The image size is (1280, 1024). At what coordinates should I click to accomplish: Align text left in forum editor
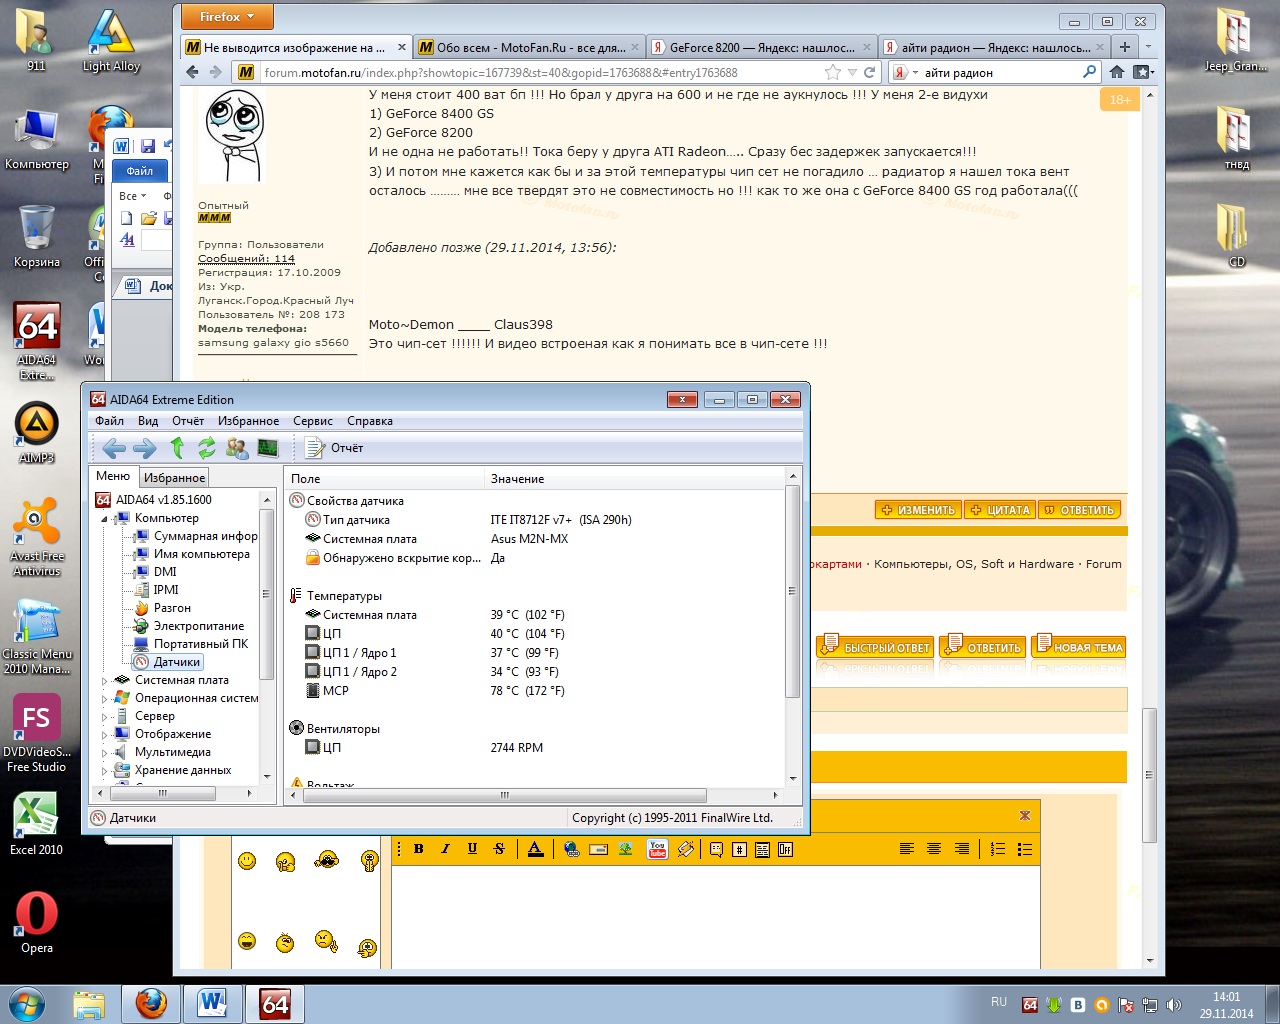[x=907, y=849]
